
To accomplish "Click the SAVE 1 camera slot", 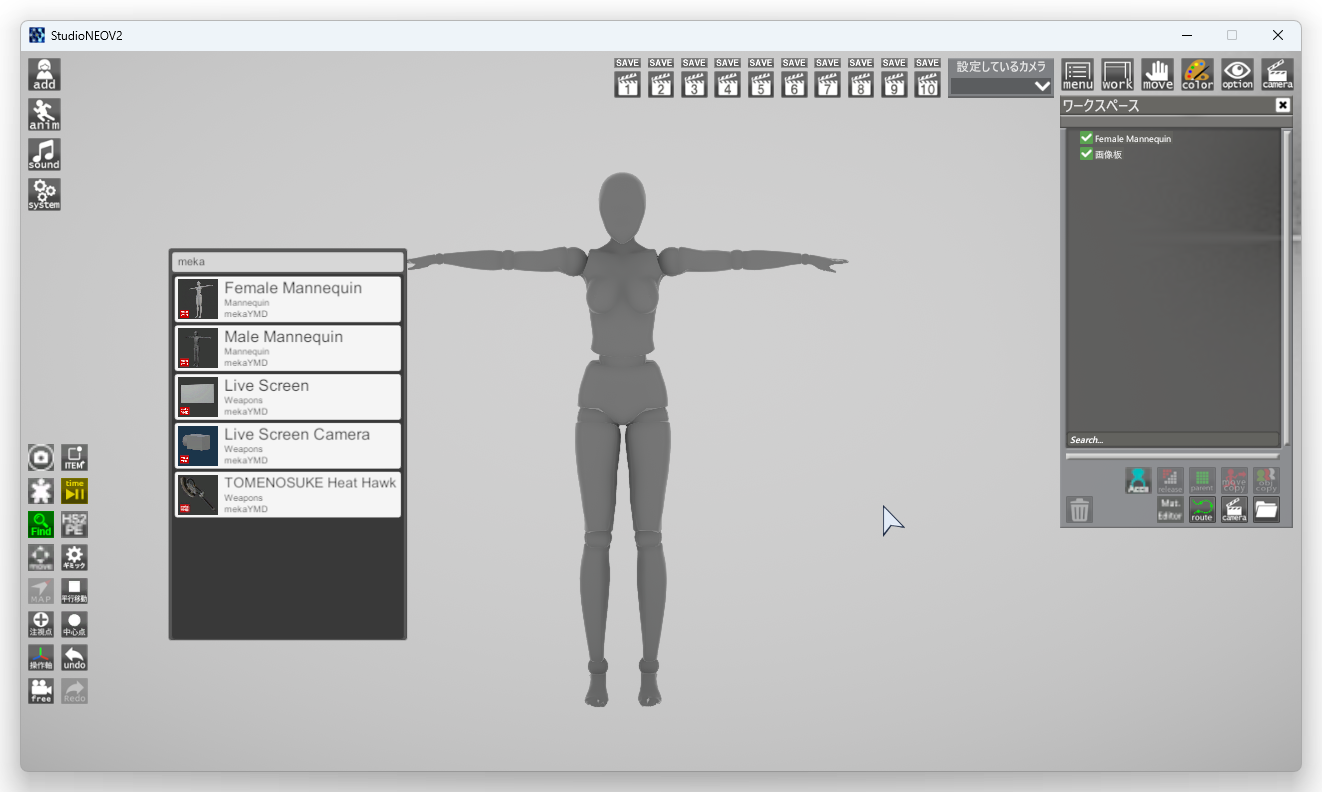I will click(627, 78).
